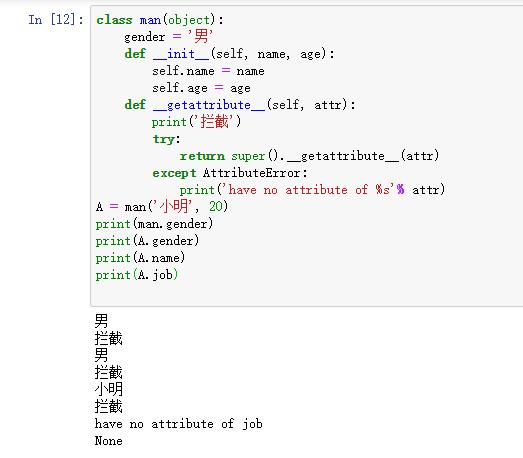The height and width of the screenshot is (458, 523).
Task: Click the line 'self.name = name'
Action: tap(208, 71)
